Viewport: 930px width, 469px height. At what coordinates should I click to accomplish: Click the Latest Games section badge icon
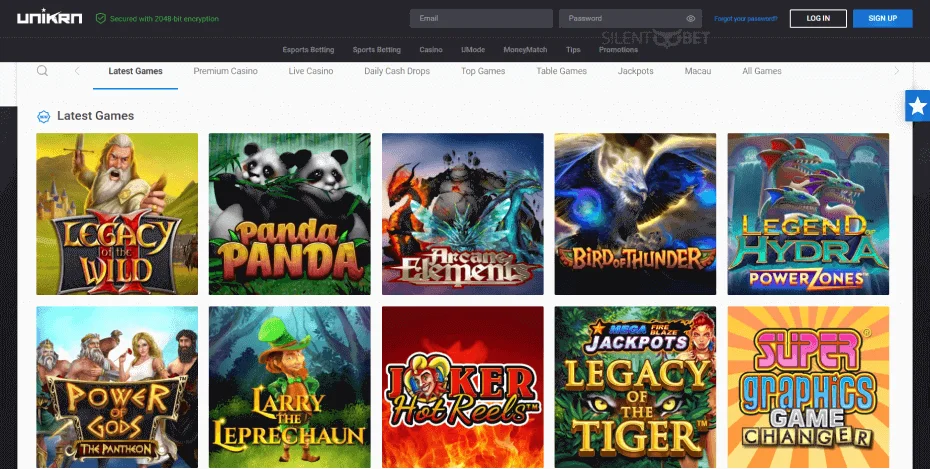point(43,116)
